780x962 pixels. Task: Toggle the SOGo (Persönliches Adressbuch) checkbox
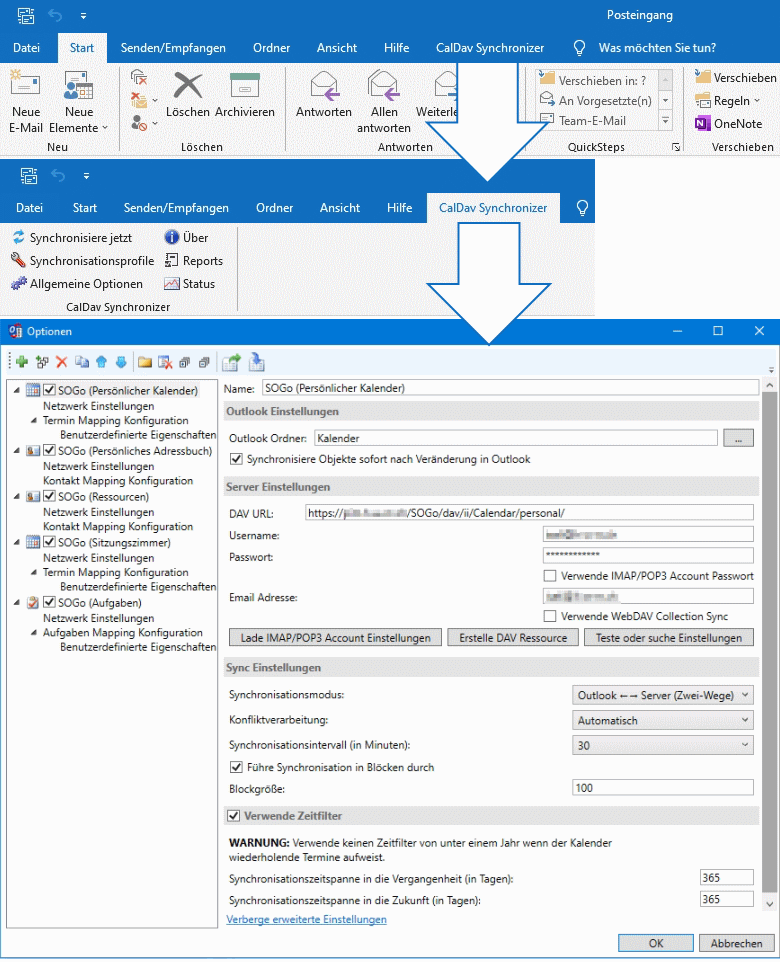[50, 450]
